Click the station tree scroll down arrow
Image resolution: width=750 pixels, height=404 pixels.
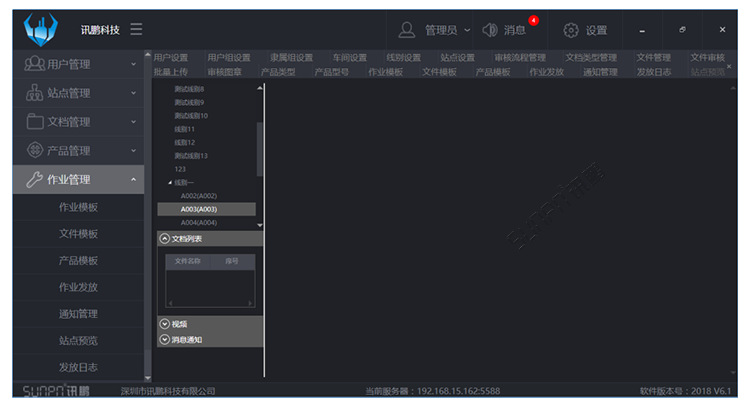coord(260,225)
